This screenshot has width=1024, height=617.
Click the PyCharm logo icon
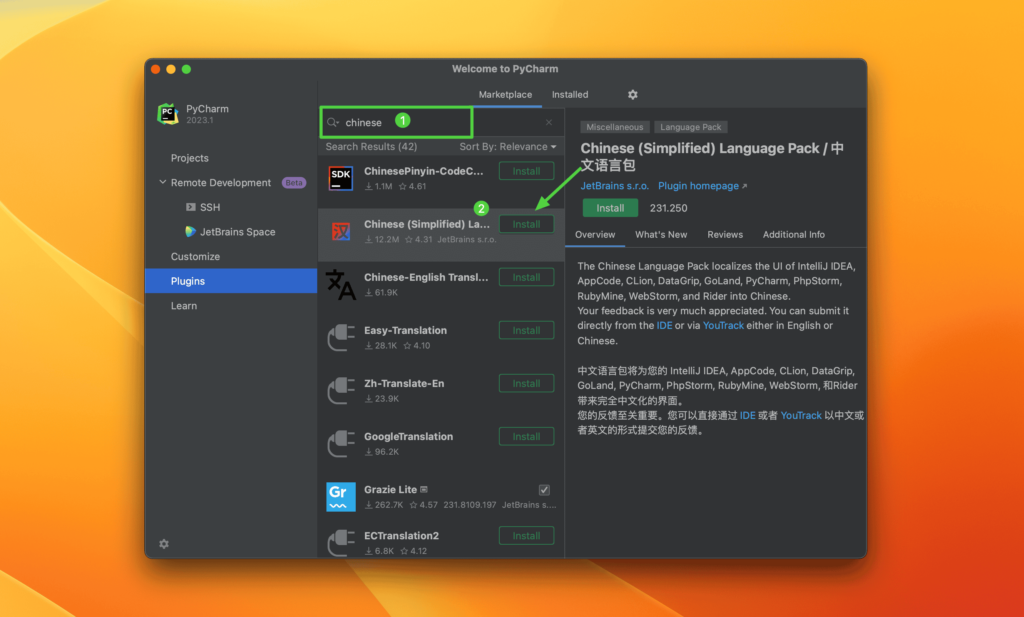tap(166, 113)
